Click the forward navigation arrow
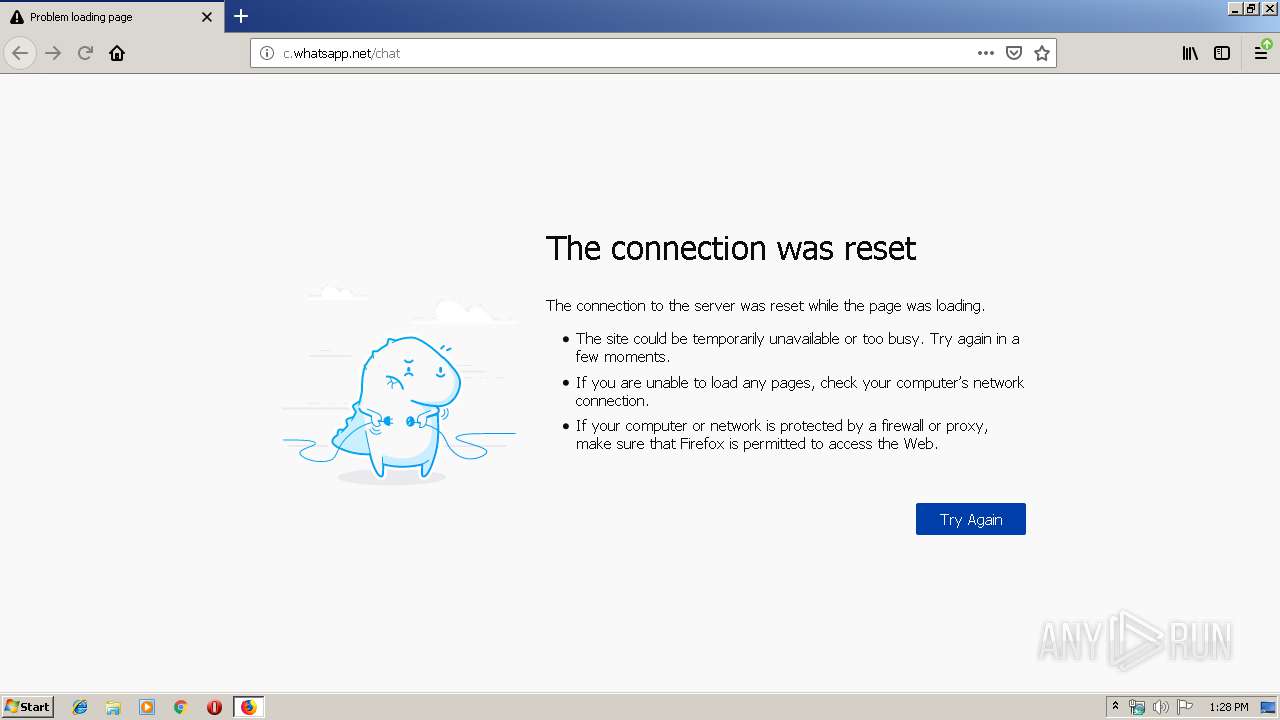The image size is (1280, 720). coord(53,53)
